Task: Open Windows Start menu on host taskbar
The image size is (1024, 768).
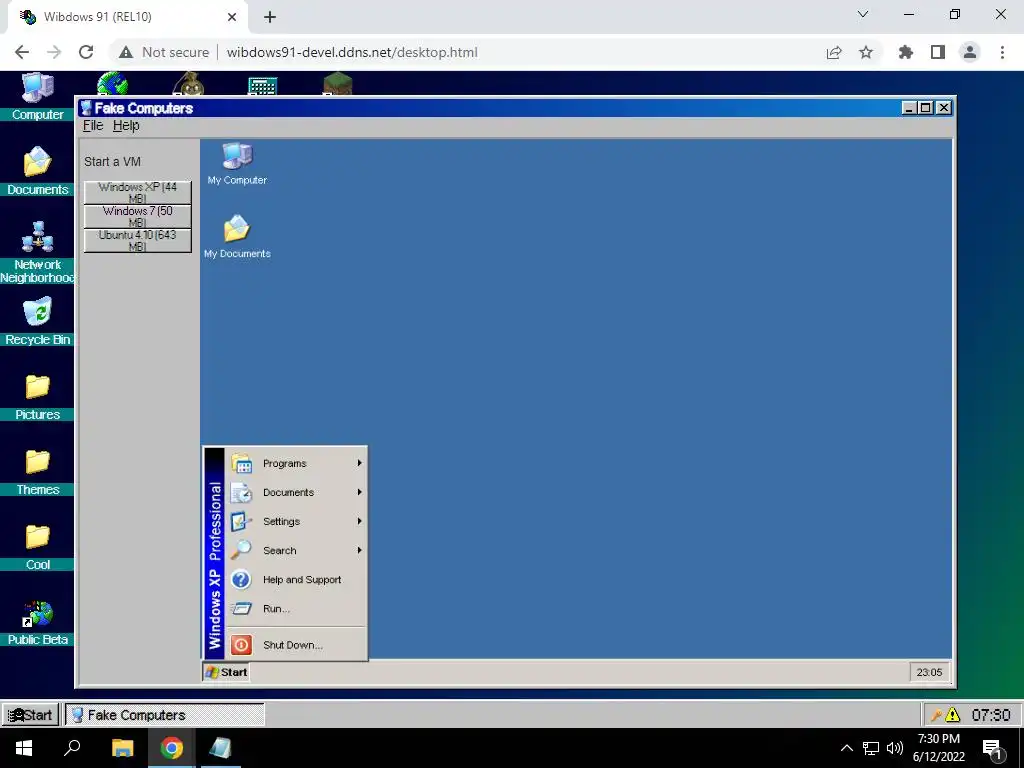Action: 24,748
